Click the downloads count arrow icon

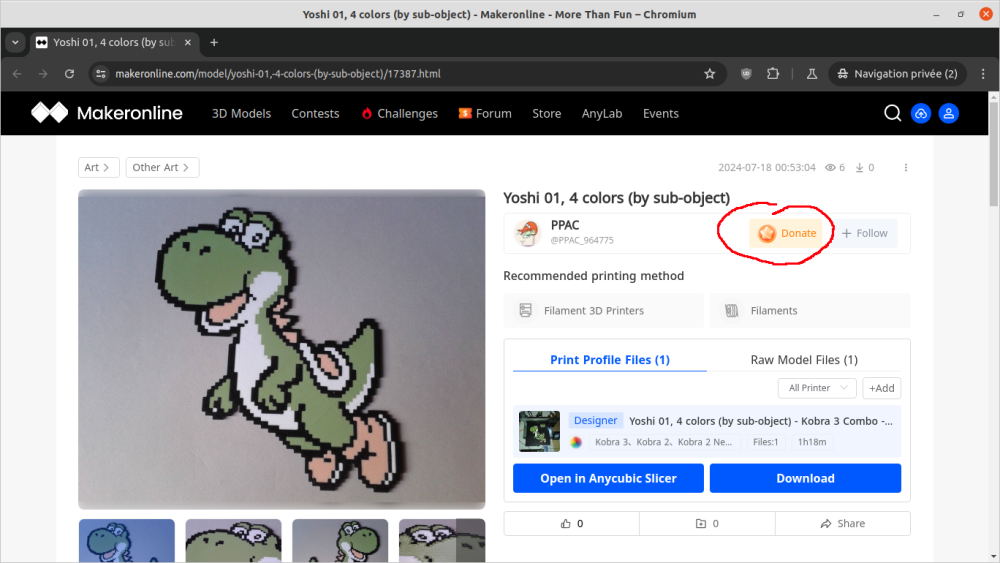(859, 168)
